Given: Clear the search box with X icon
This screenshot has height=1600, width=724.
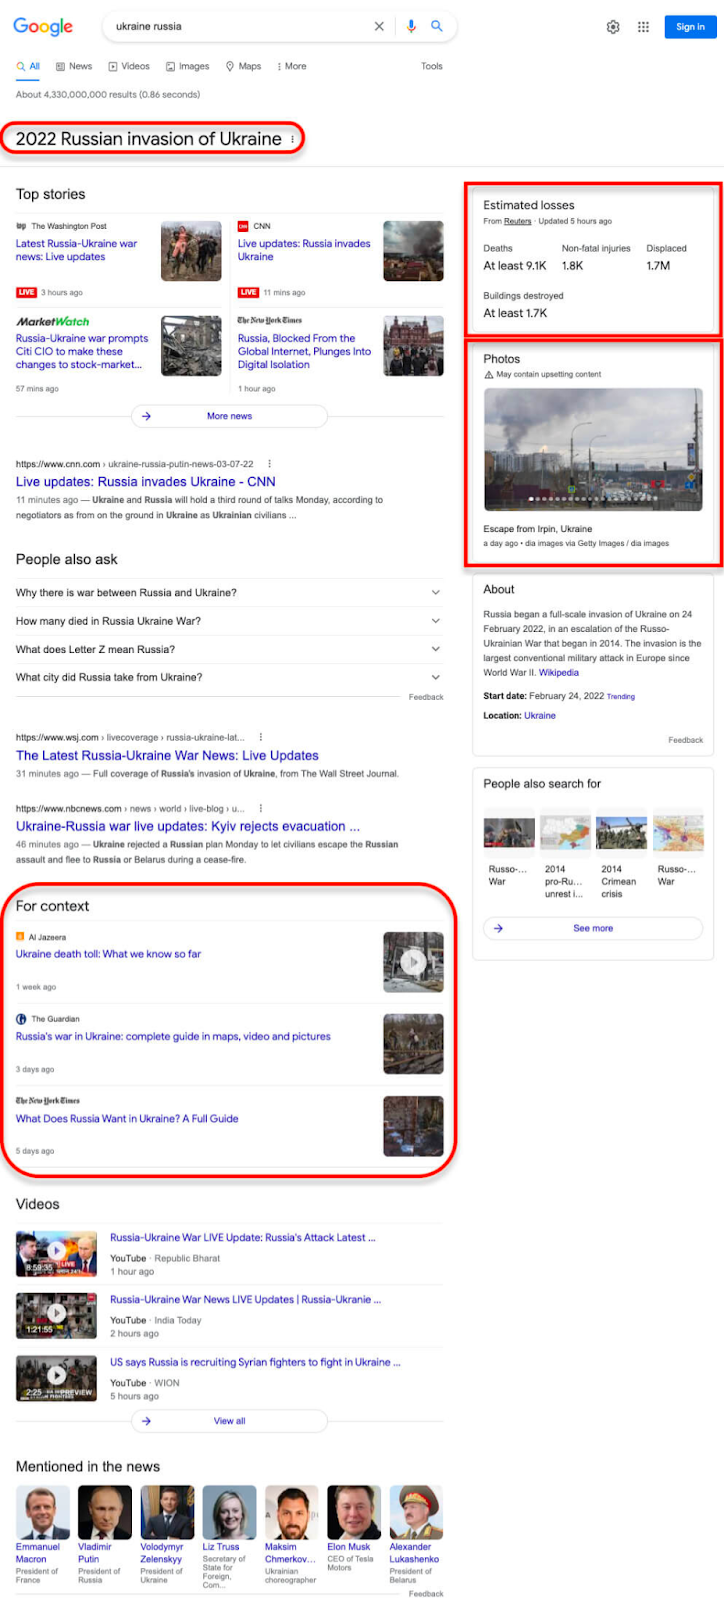Looking at the screenshot, I should (x=379, y=27).
